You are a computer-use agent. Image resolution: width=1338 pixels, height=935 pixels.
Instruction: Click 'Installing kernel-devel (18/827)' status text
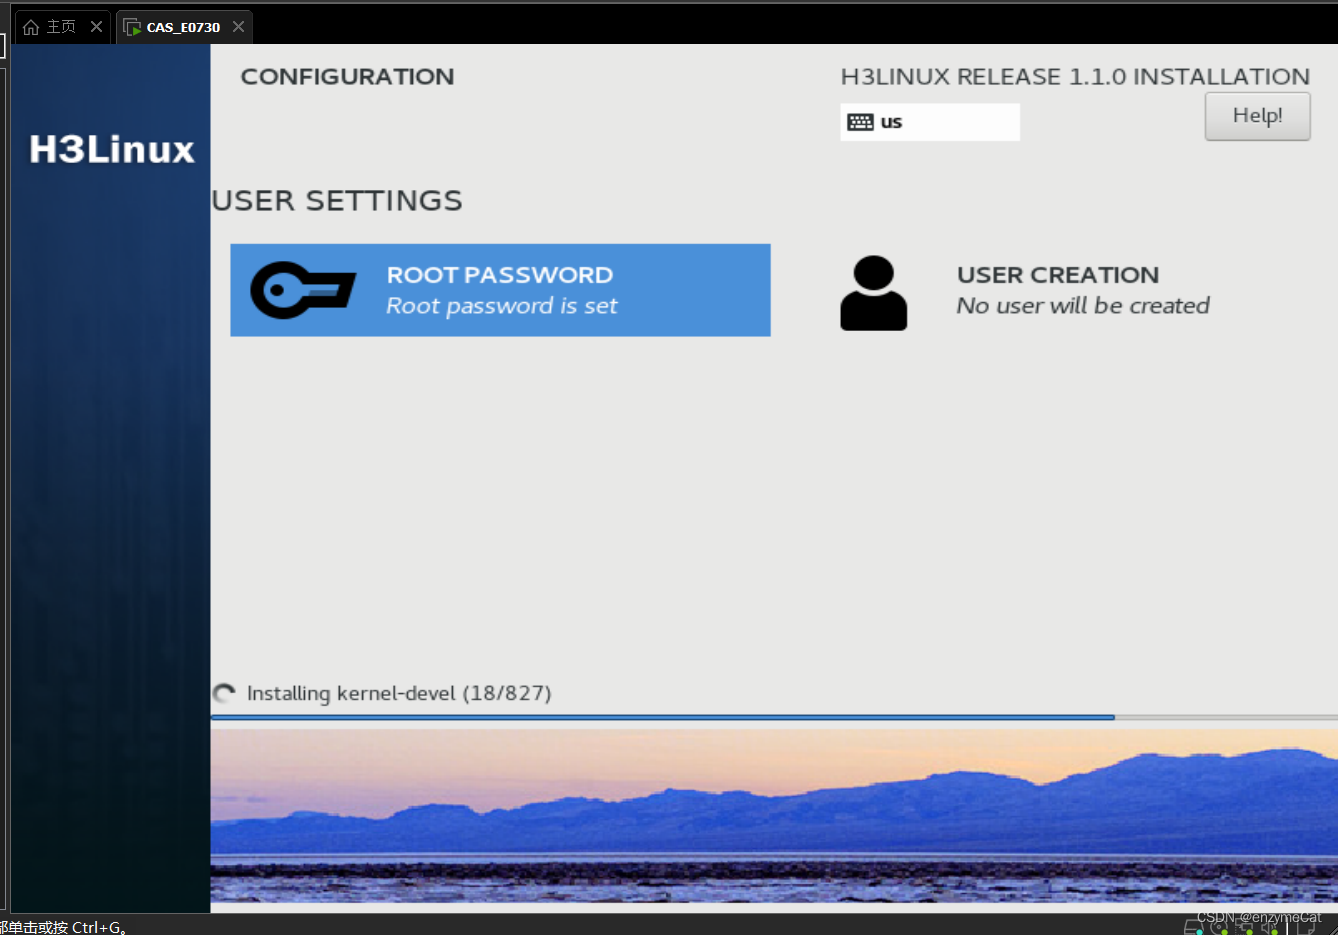399,693
